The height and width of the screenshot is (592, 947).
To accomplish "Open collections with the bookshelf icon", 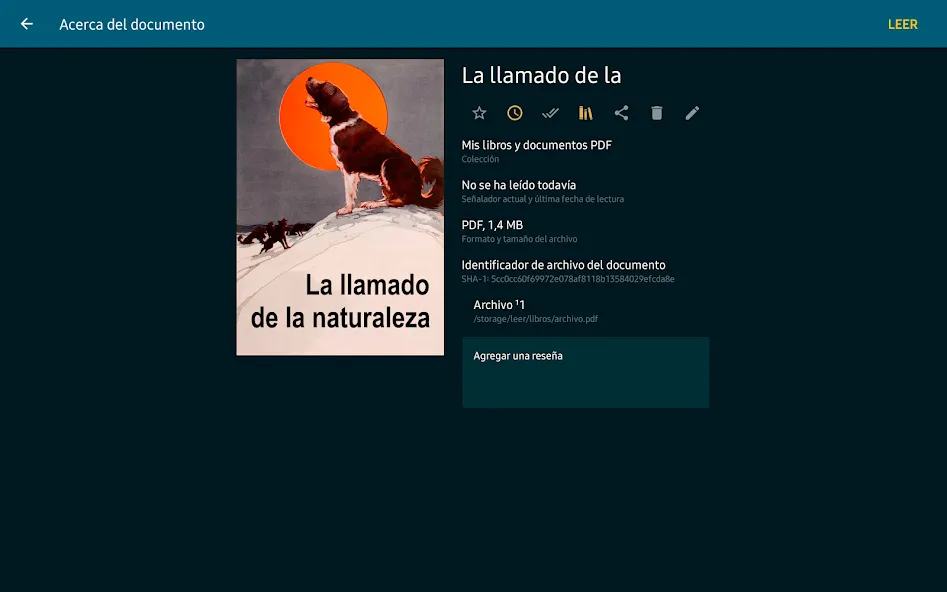I will tap(586, 113).
